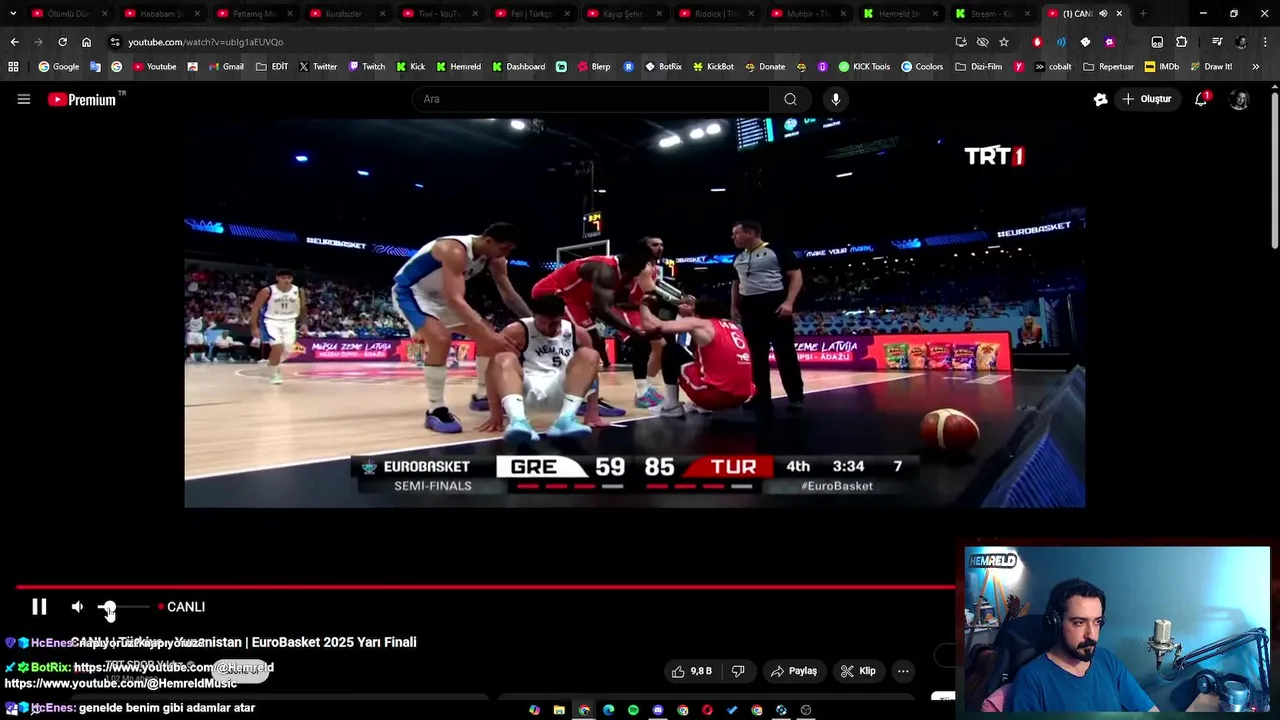1280x720 pixels.
Task: Open the Oluştur create menu
Action: (x=1146, y=99)
